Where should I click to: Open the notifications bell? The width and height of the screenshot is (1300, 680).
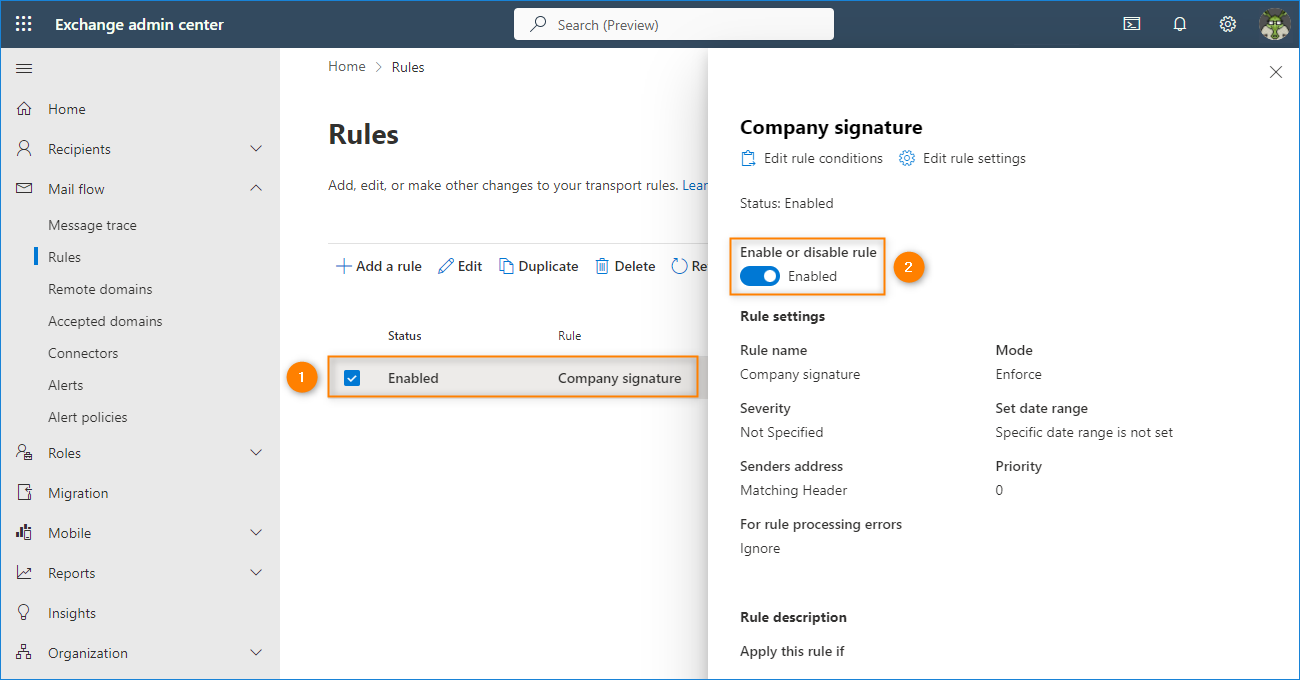click(x=1180, y=24)
